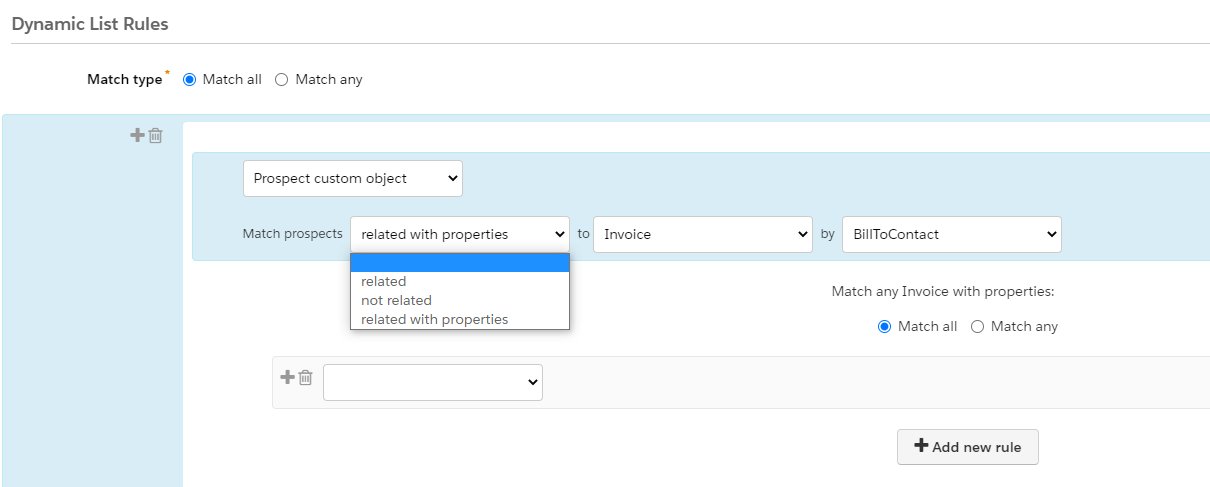
Task: Click the 'Match any Invoice with properties' text
Action: 943,292
